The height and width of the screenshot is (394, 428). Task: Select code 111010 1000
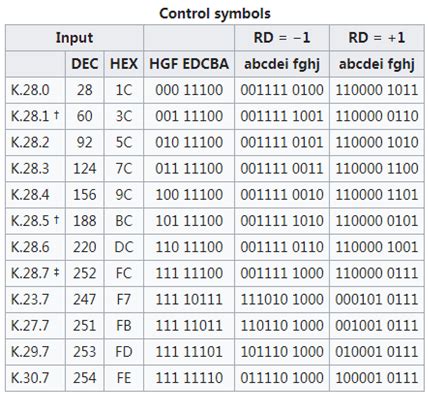[x=282, y=299]
